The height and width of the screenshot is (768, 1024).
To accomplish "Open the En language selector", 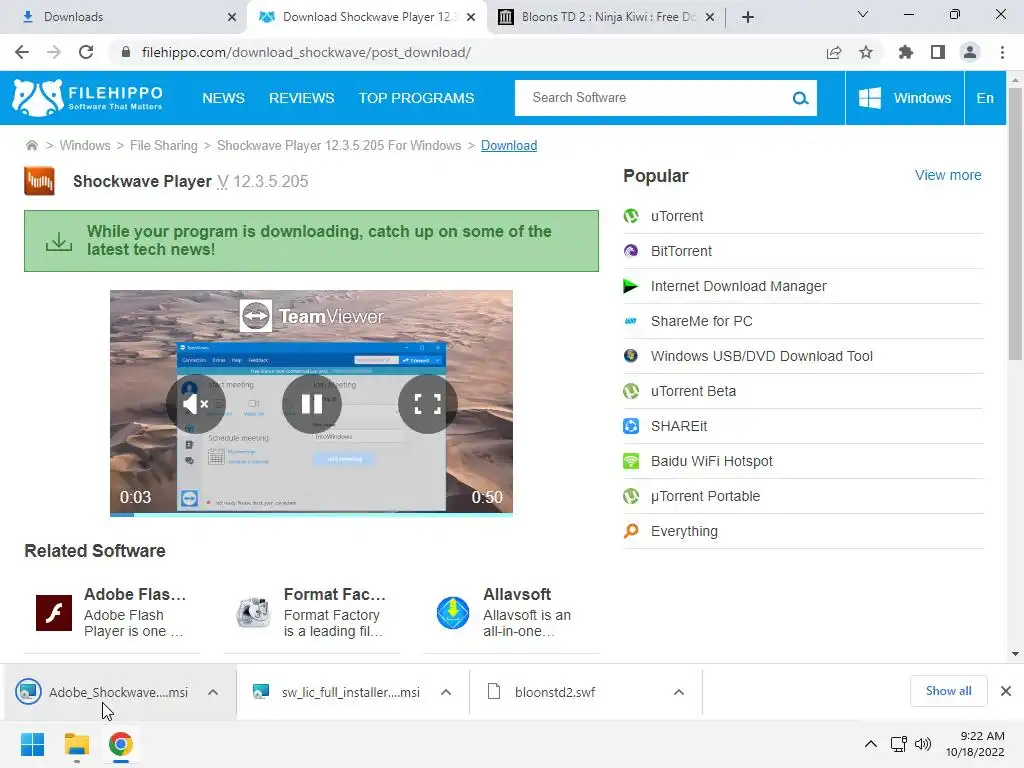I will [985, 98].
